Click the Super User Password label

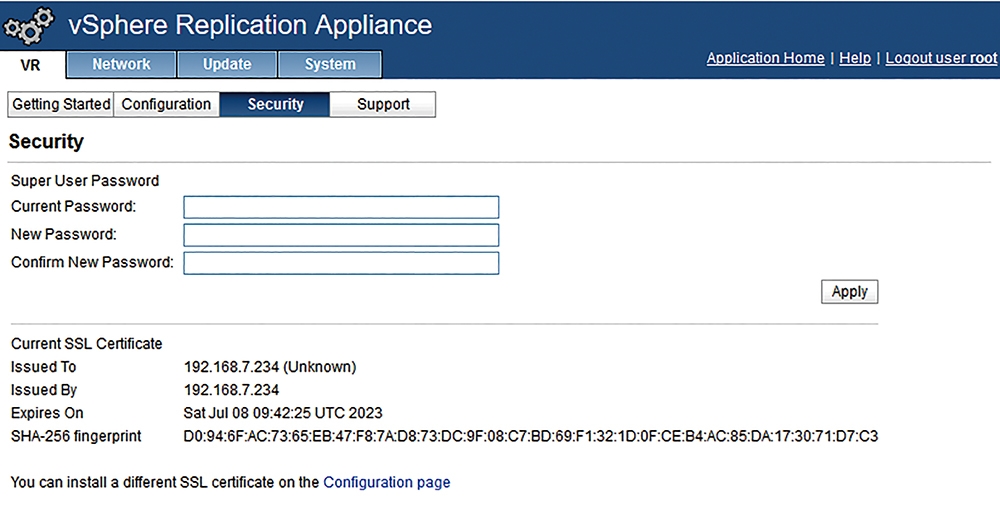[x=85, y=181]
